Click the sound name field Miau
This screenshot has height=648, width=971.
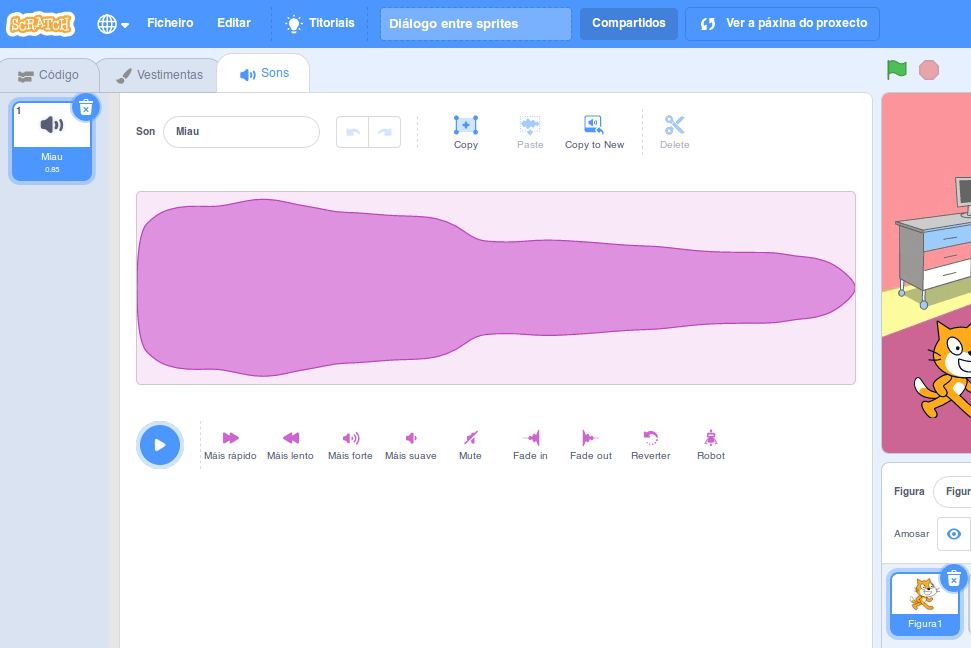point(241,131)
